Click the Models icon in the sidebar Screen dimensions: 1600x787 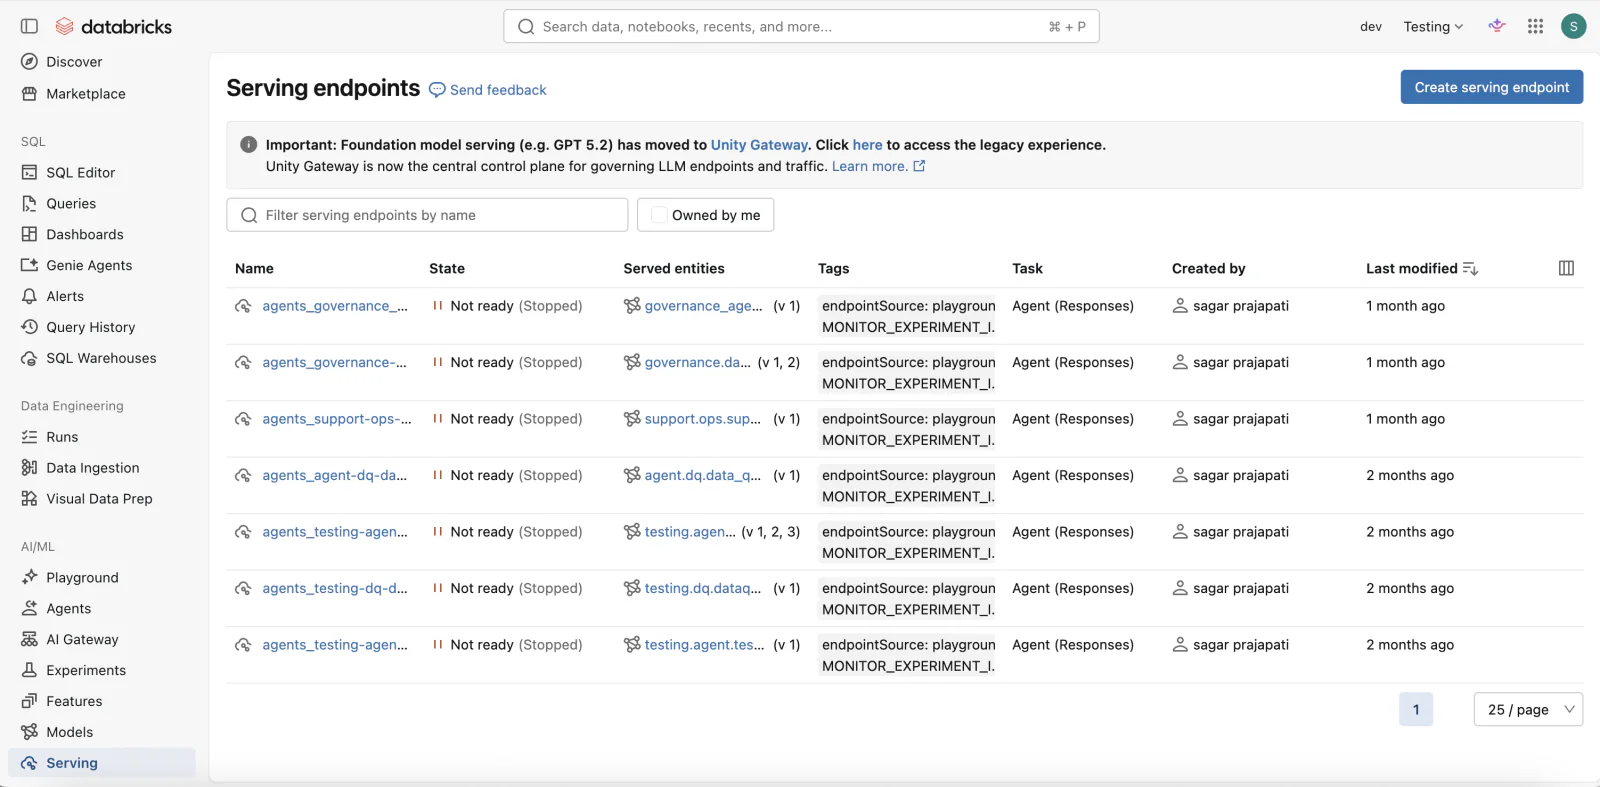click(29, 732)
